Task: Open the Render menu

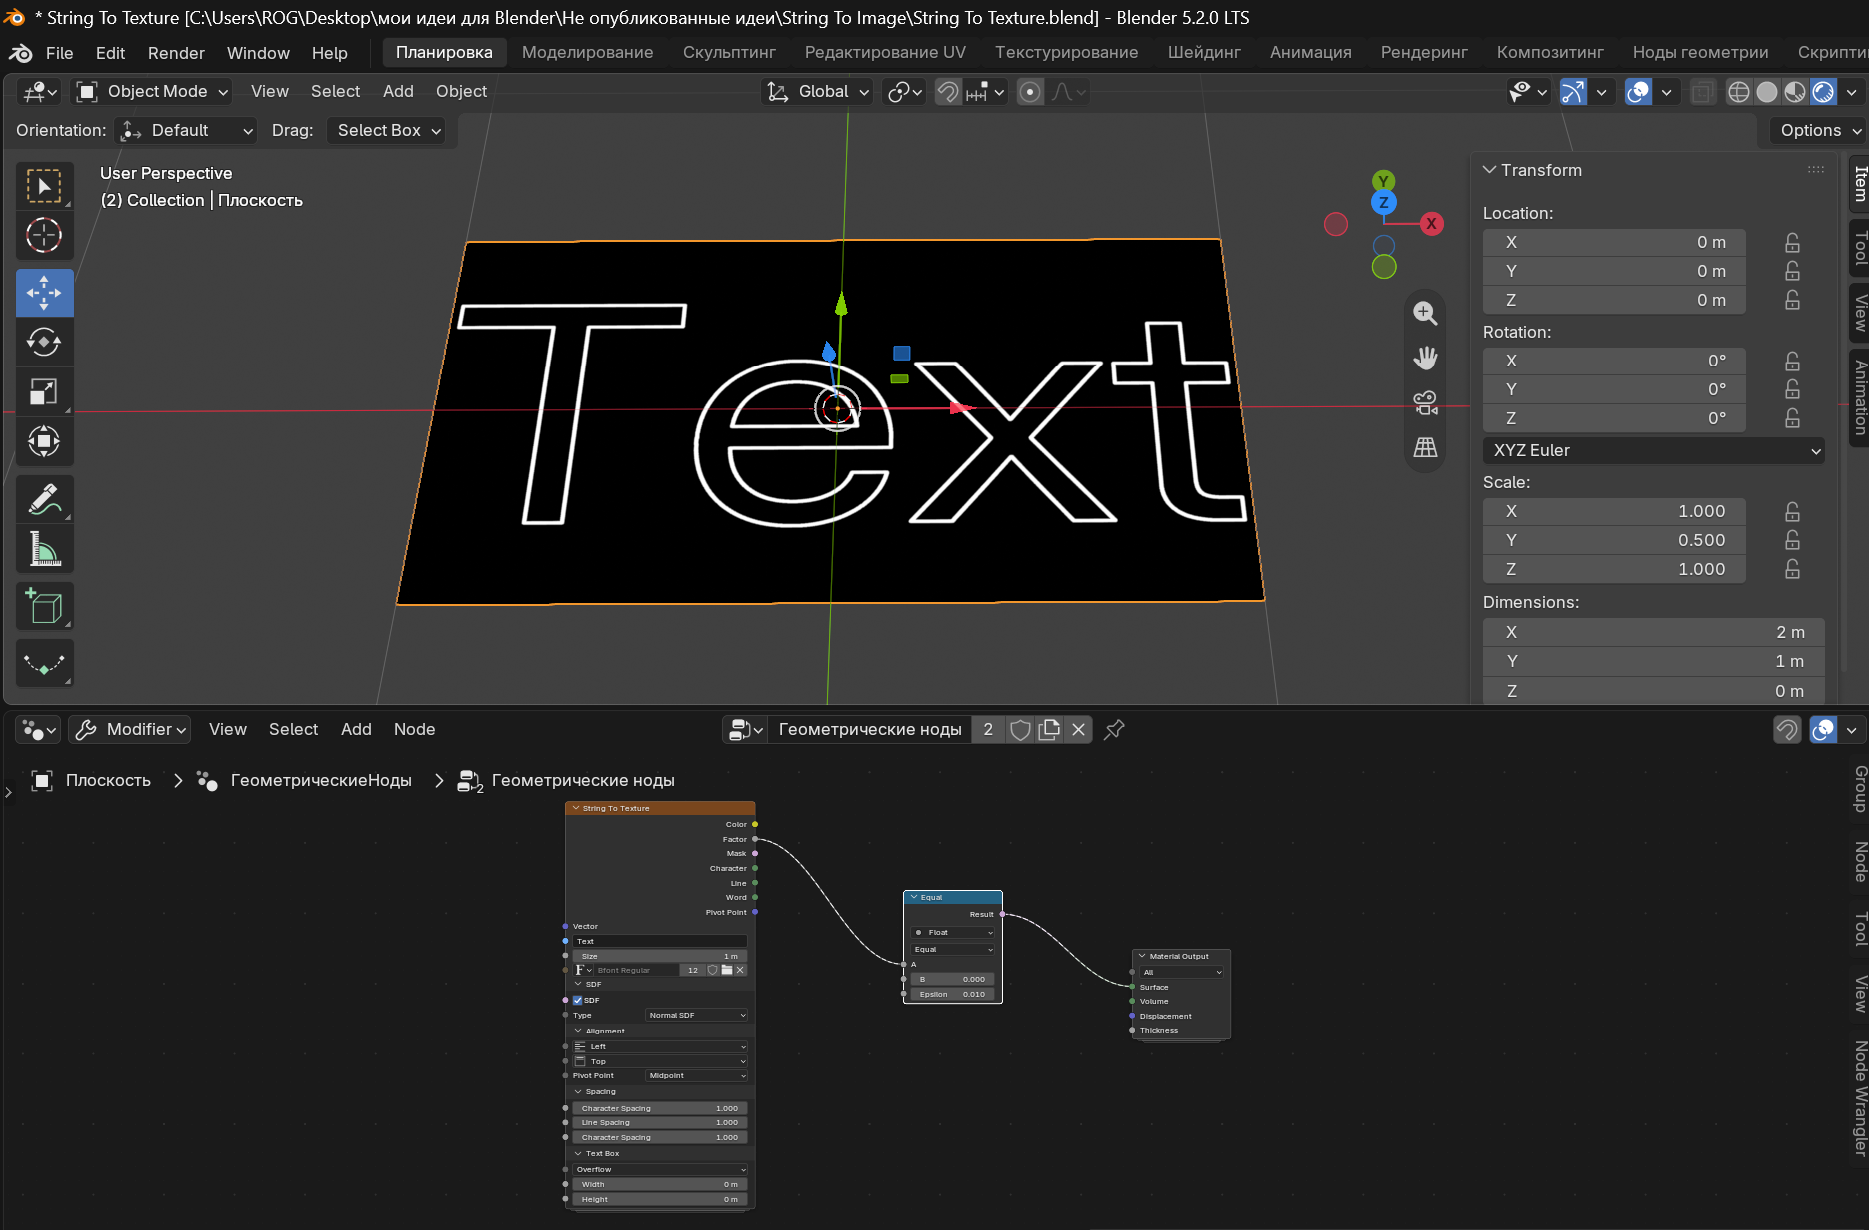Action: (x=176, y=53)
